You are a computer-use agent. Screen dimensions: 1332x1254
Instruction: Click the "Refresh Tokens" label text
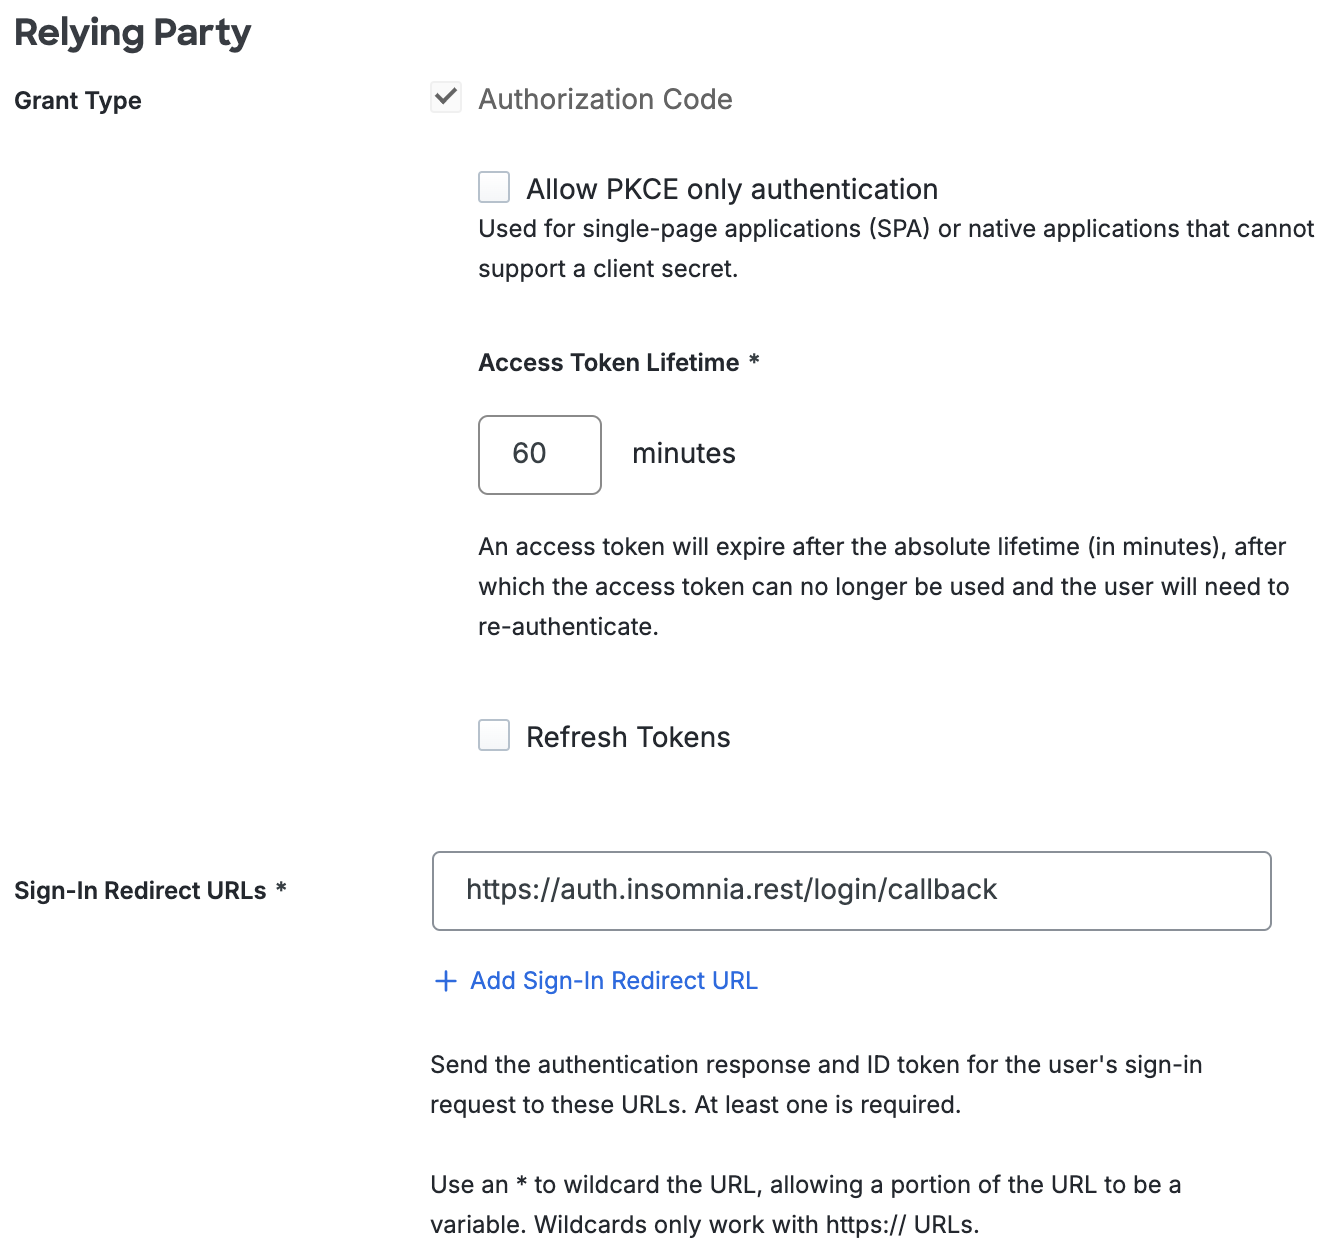(x=628, y=737)
